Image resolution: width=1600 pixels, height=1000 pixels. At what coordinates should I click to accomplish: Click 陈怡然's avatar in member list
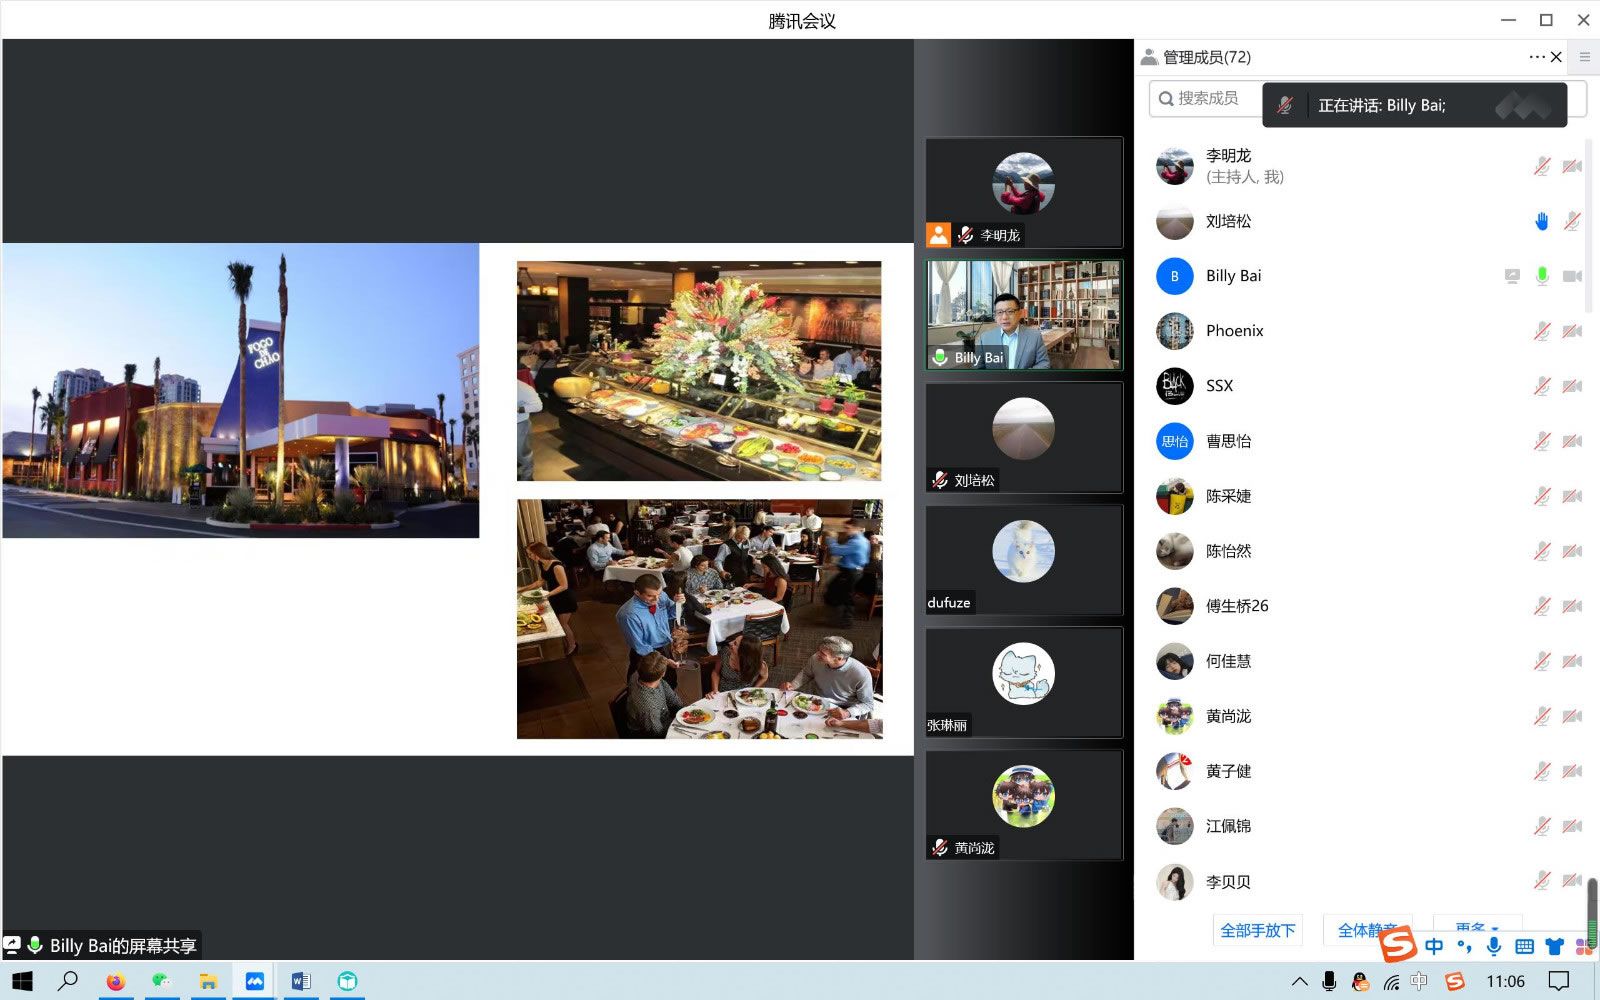(x=1175, y=551)
